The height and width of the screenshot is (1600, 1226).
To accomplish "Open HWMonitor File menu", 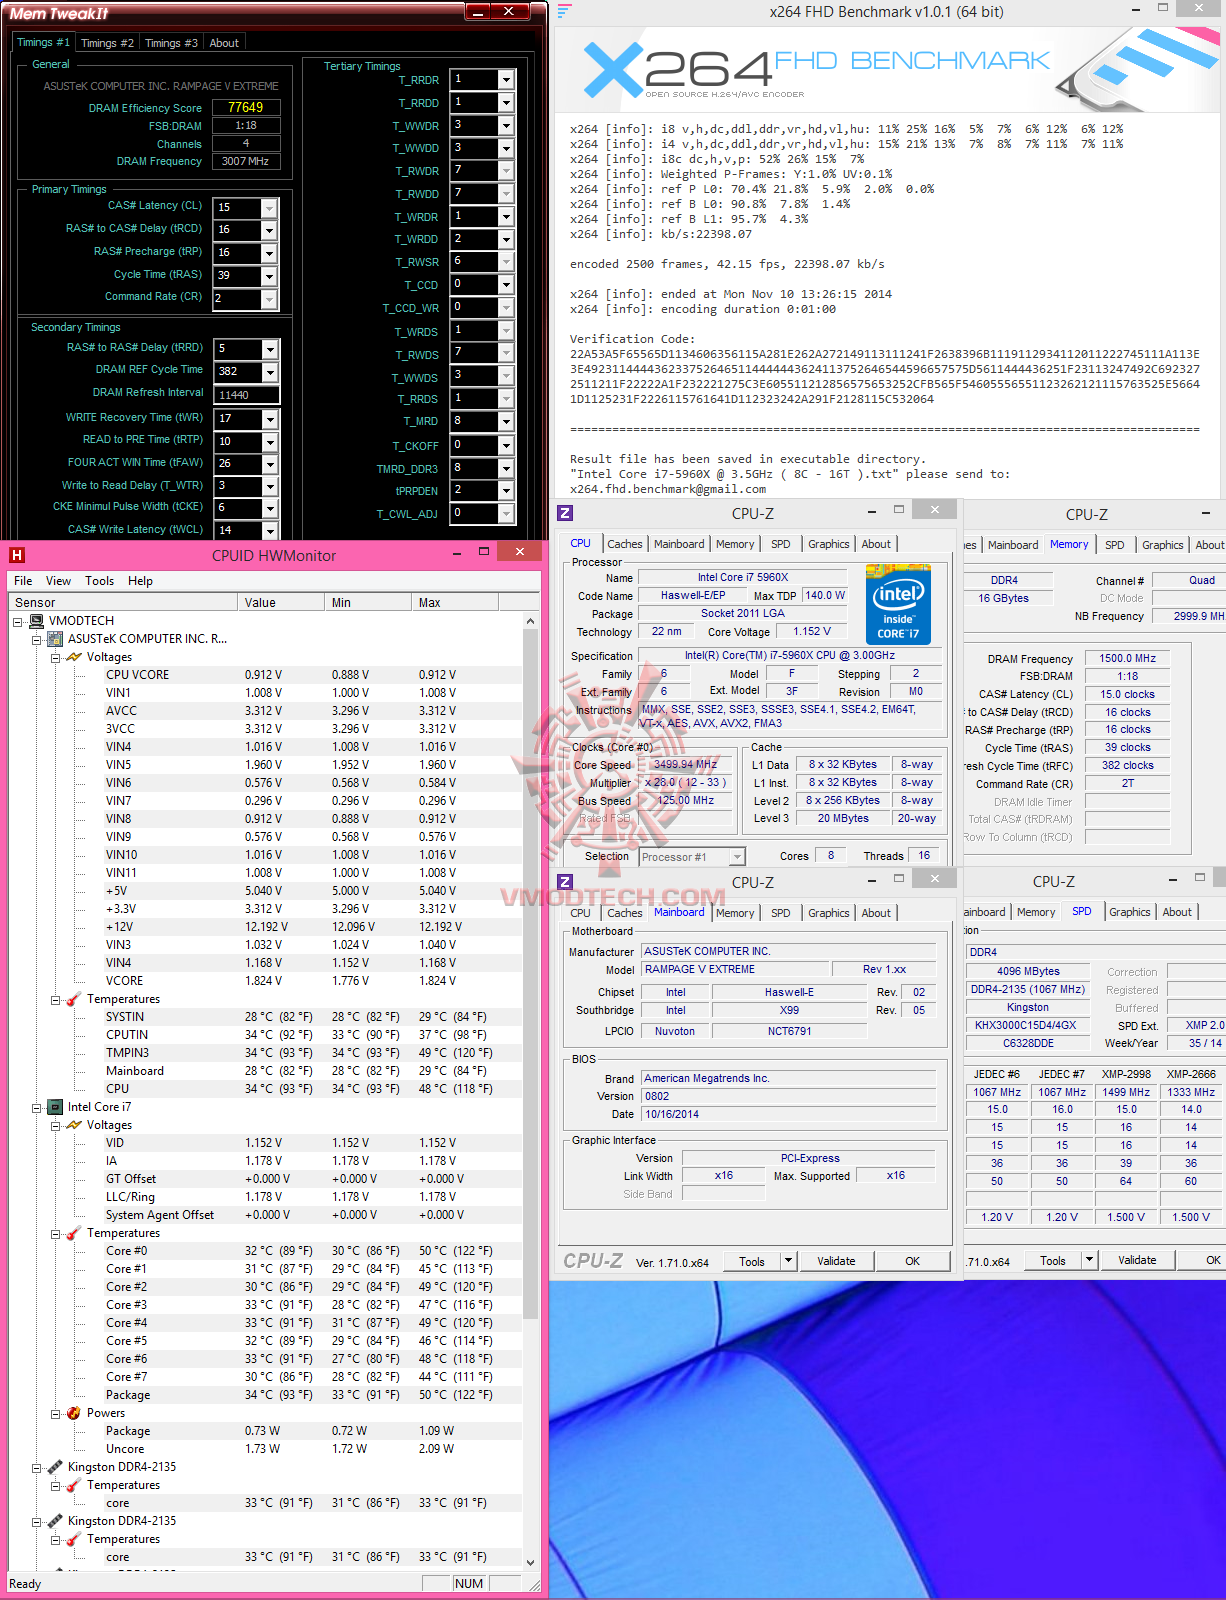I will pos(23,581).
